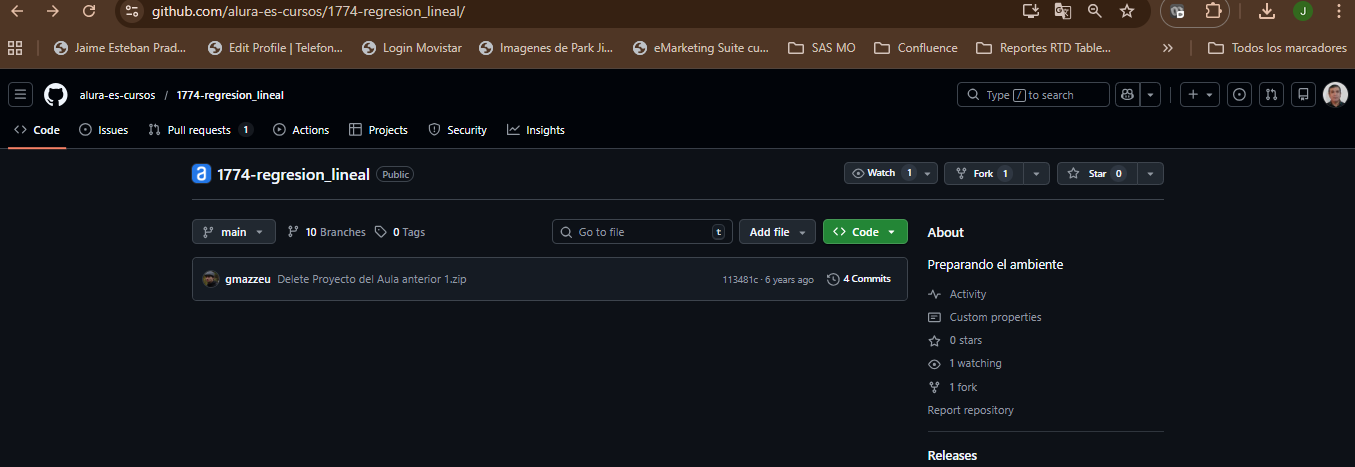Open GitHub hamburger navigation menu
This screenshot has width=1355, height=467.
click(20, 95)
